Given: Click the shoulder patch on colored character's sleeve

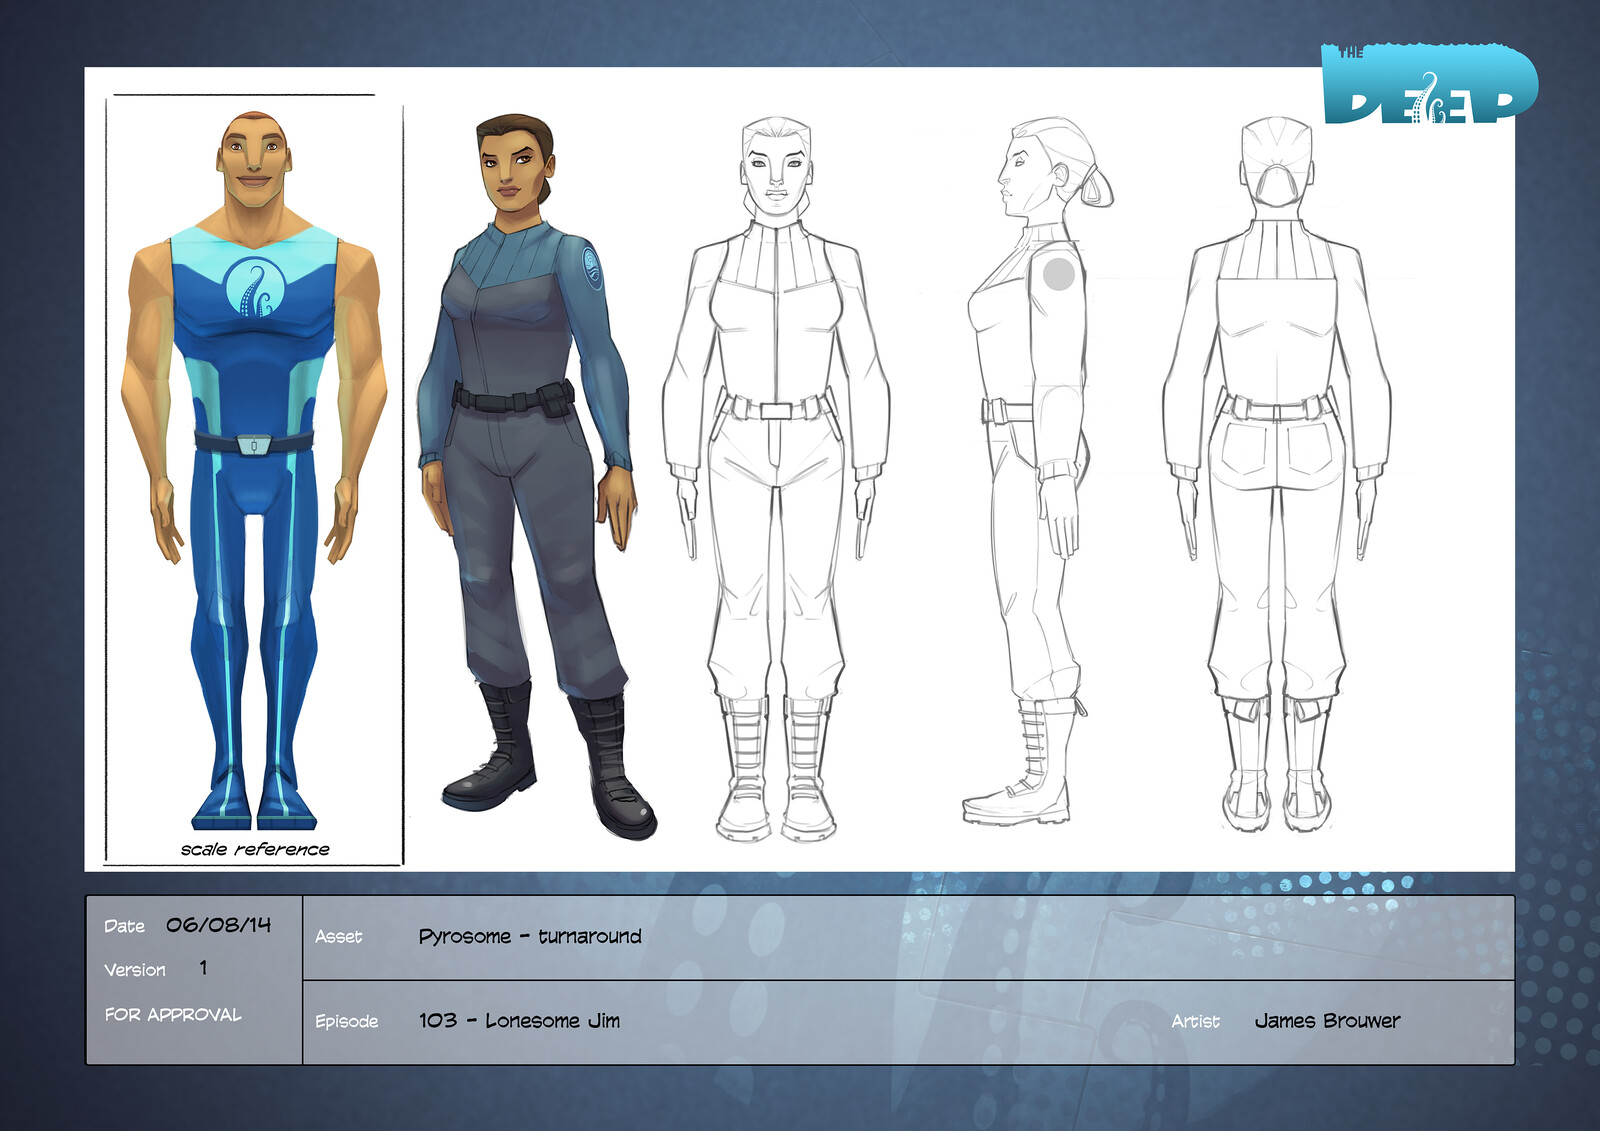Looking at the screenshot, I should click(x=592, y=268).
